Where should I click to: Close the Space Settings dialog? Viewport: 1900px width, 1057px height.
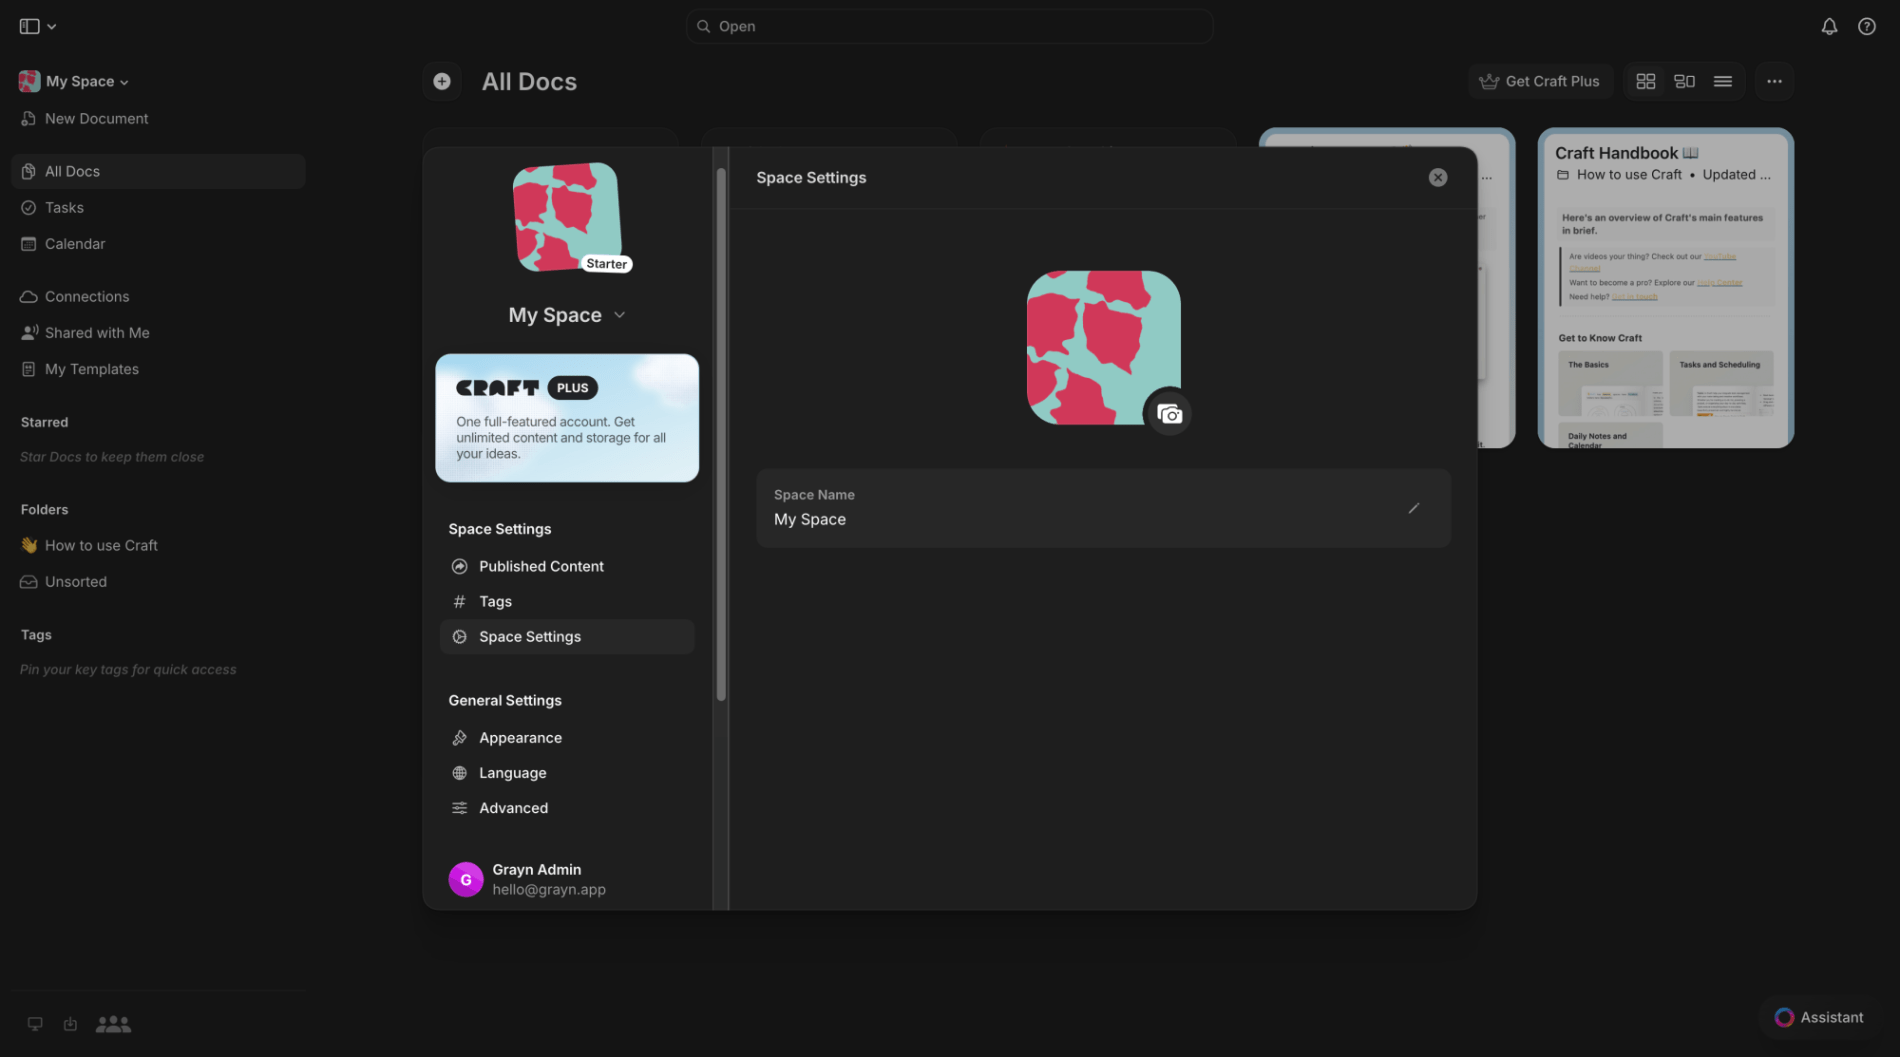(1438, 177)
